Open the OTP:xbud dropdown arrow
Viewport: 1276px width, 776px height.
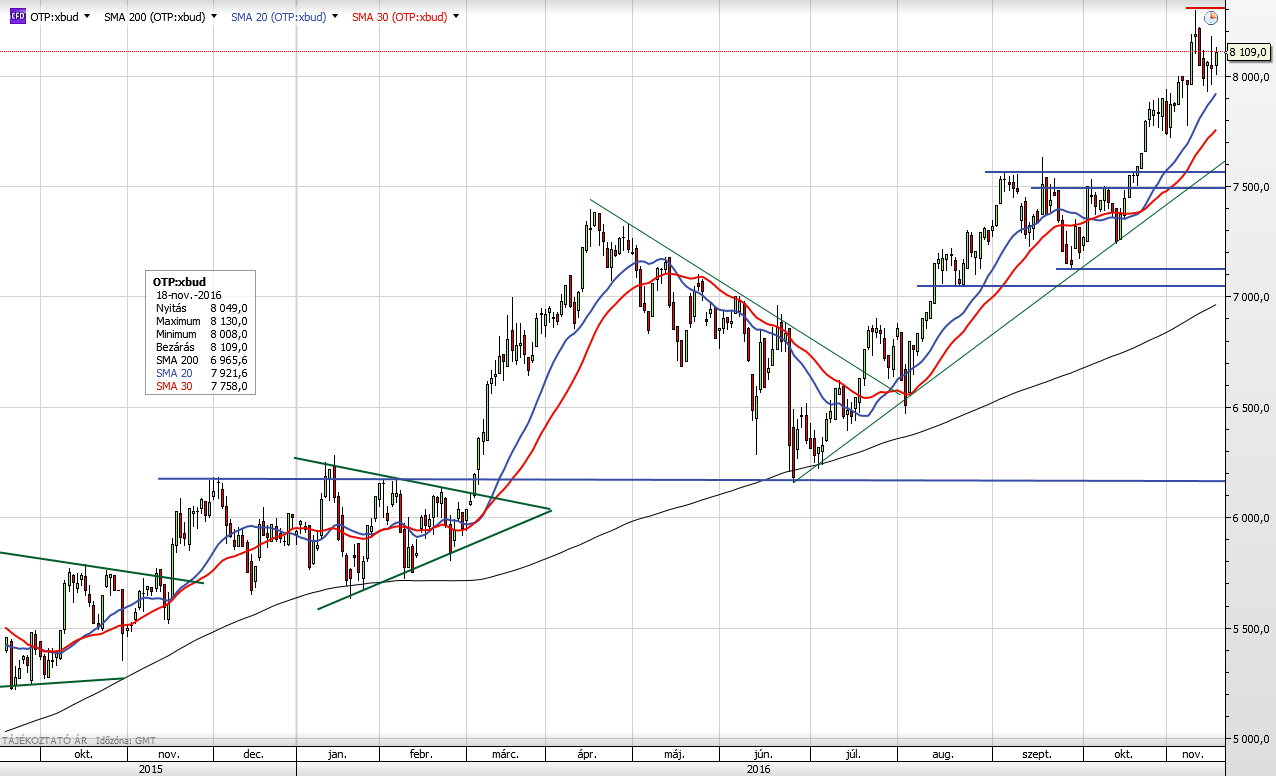(87, 17)
